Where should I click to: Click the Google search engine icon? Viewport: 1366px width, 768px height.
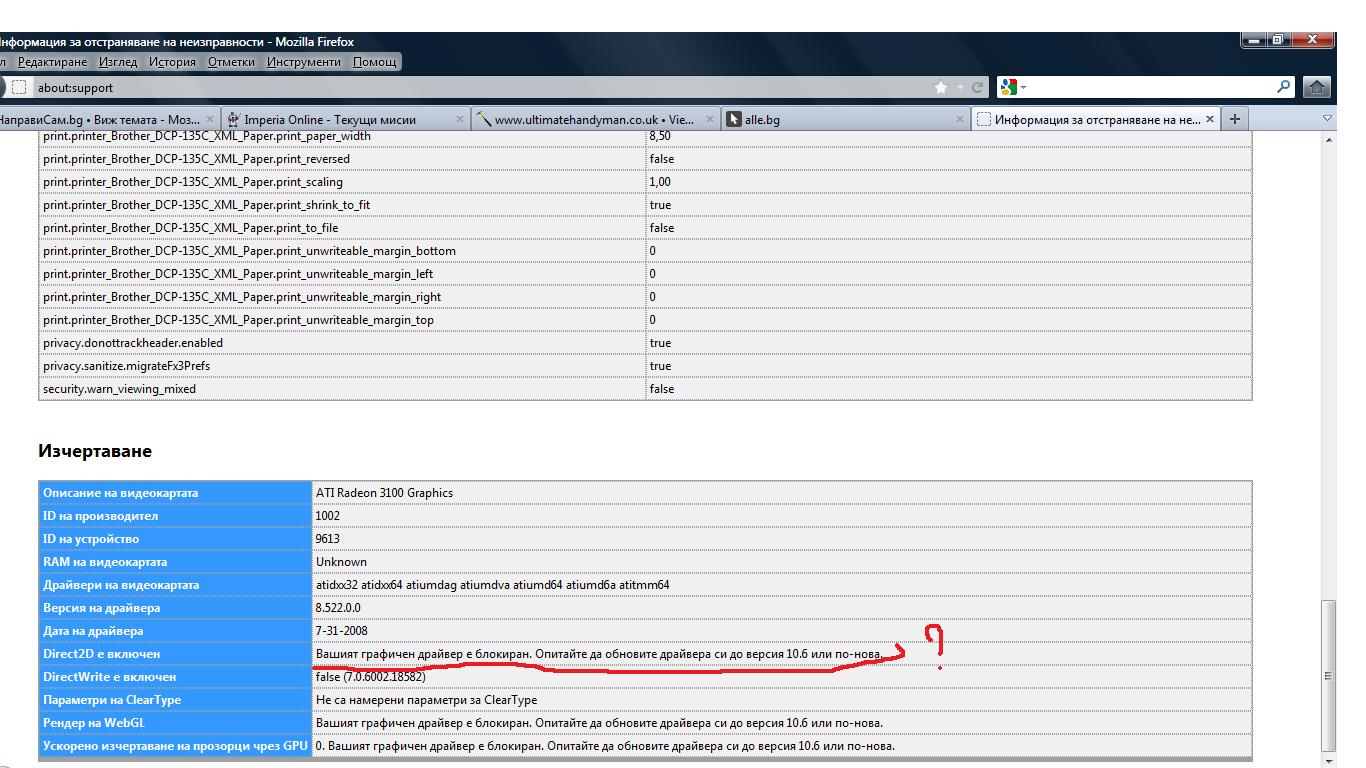click(x=1008, y=88)
